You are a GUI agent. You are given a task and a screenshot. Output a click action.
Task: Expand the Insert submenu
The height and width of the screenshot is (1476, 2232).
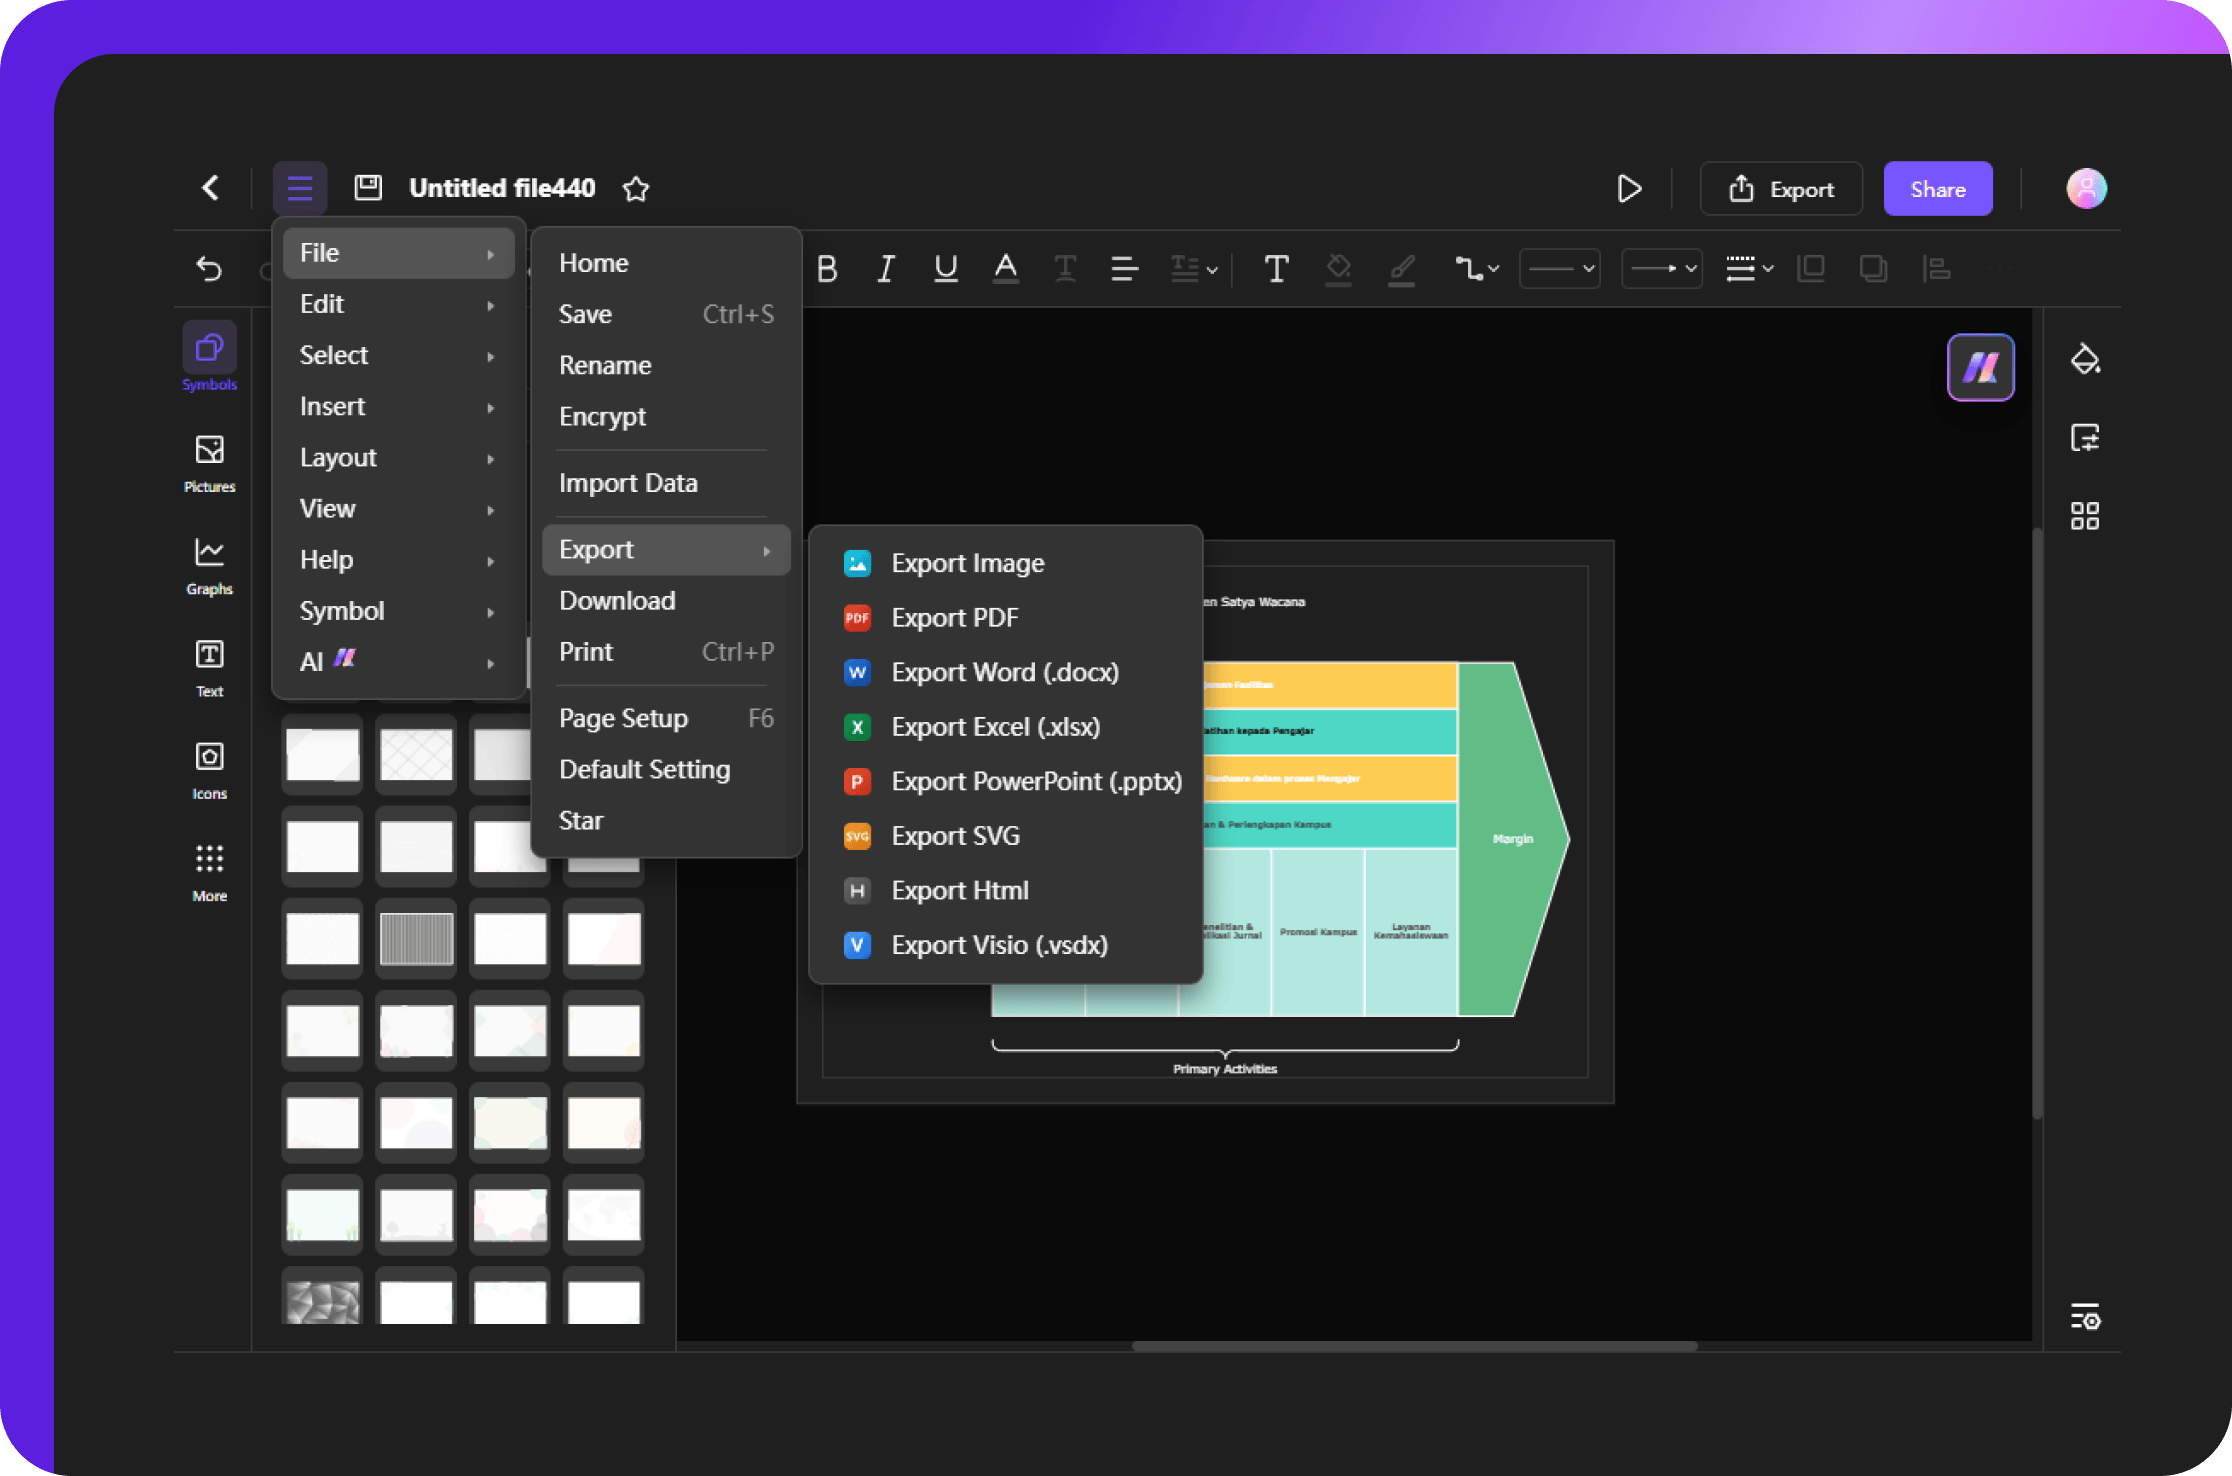[x=398, y=406]
